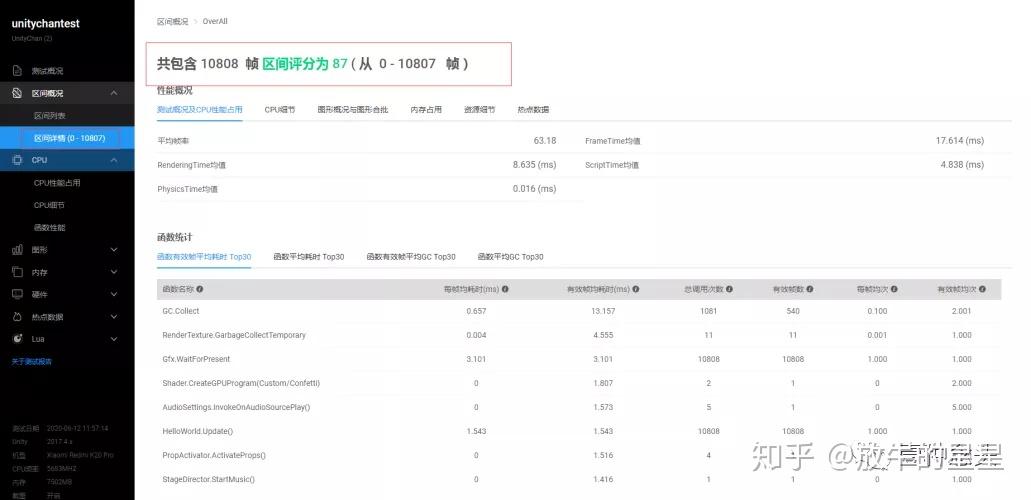Image resolution: width=1031 pixels, height=500 pixels.
Task: Click the CPU chip icon in sidebar
Action: point(18,160)
